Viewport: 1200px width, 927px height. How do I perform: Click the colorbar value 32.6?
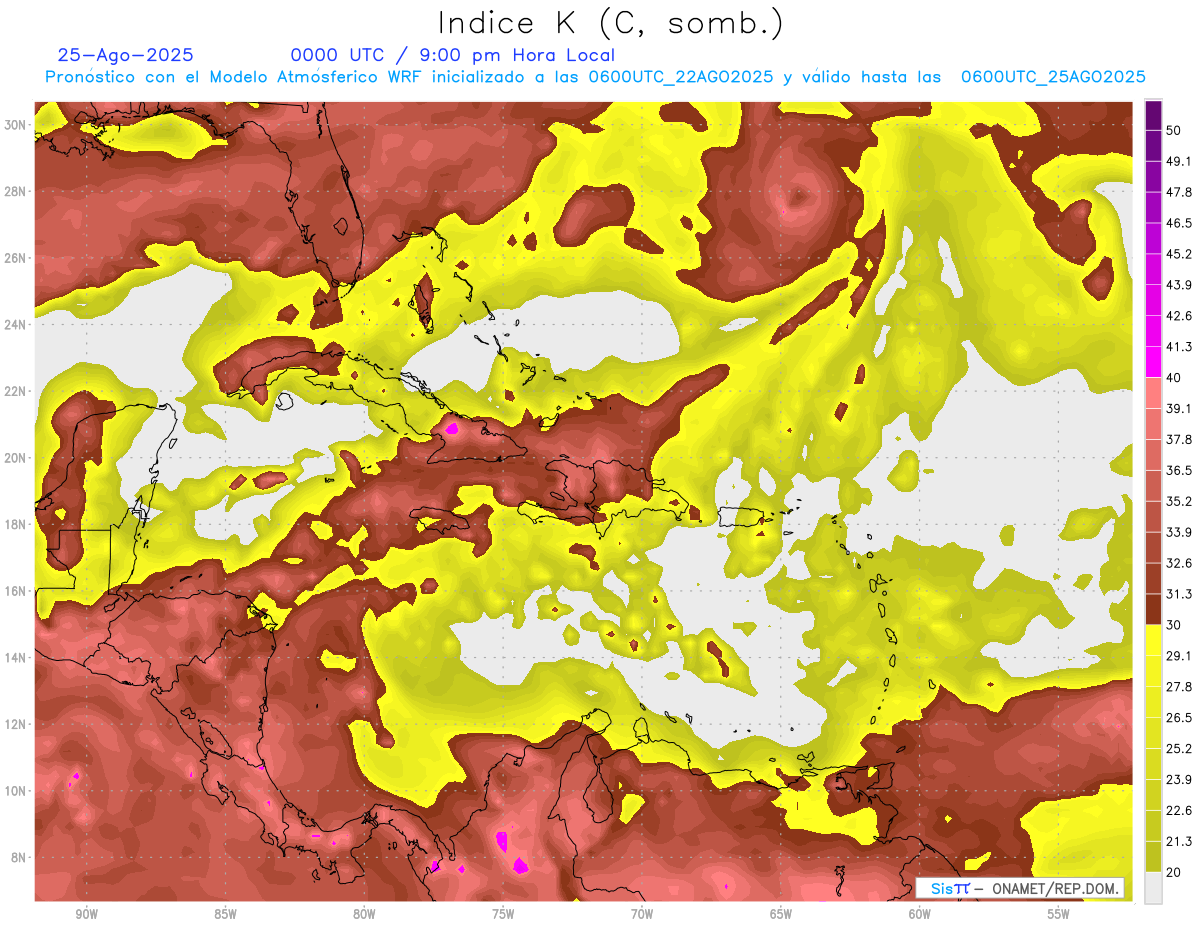click(x=1179, y=563)
